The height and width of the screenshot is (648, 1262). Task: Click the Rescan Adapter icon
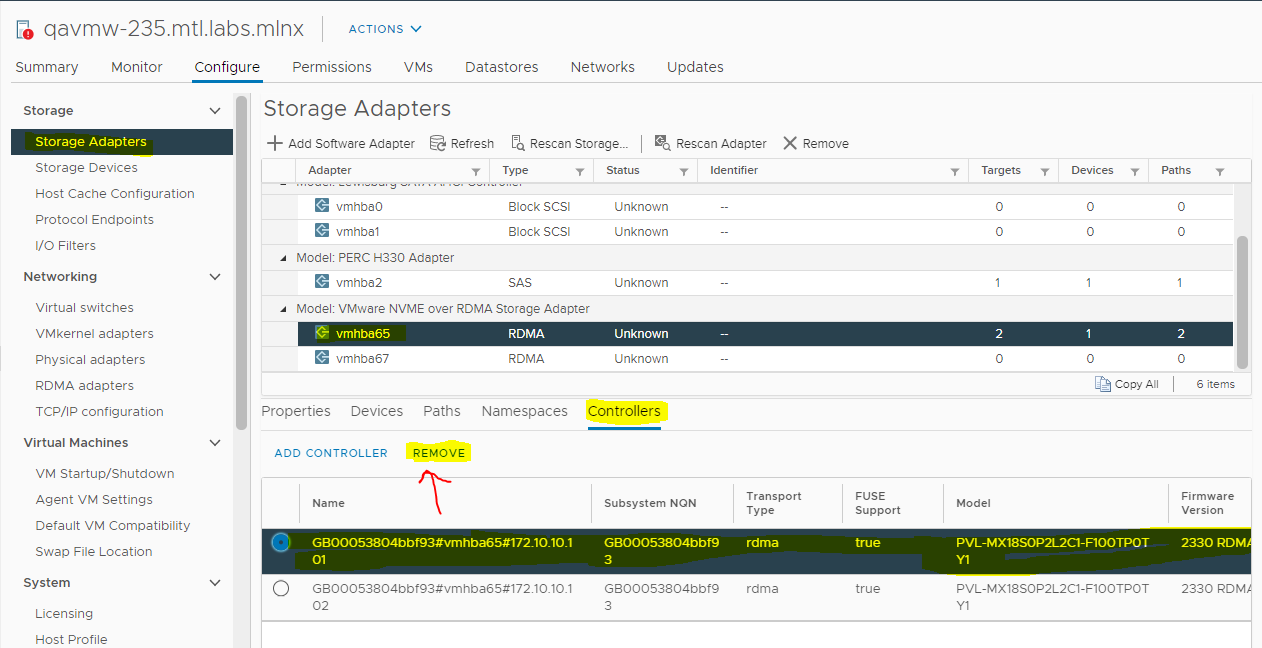662,143
